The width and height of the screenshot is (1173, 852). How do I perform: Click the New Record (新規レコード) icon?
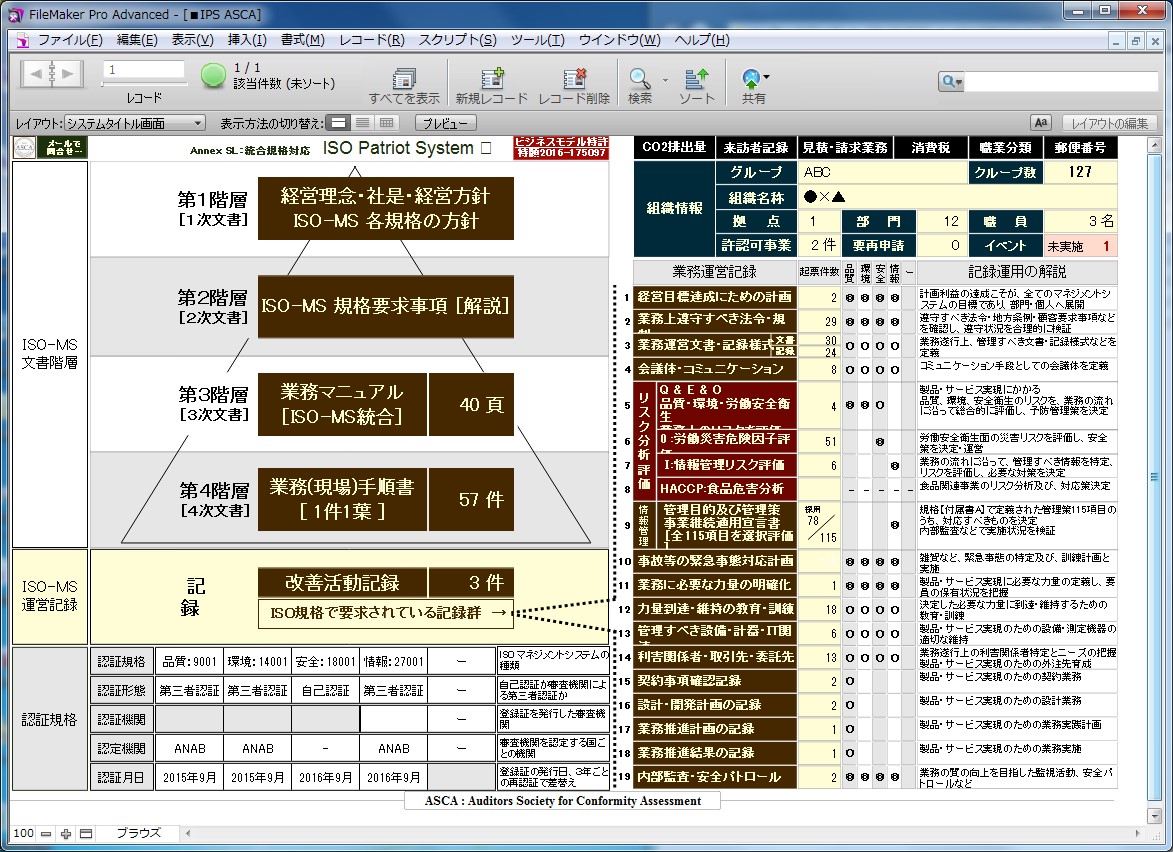point(491,79)
